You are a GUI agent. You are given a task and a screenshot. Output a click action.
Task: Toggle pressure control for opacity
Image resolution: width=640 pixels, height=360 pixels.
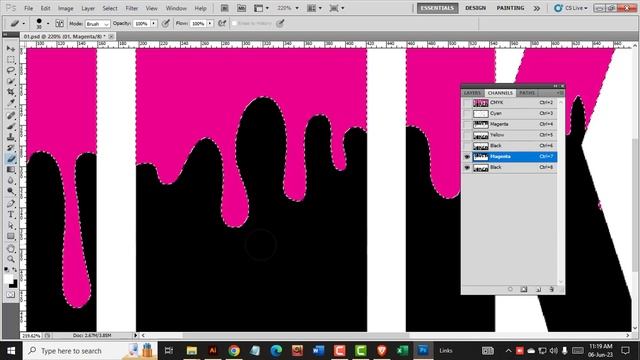pos(166,23)
